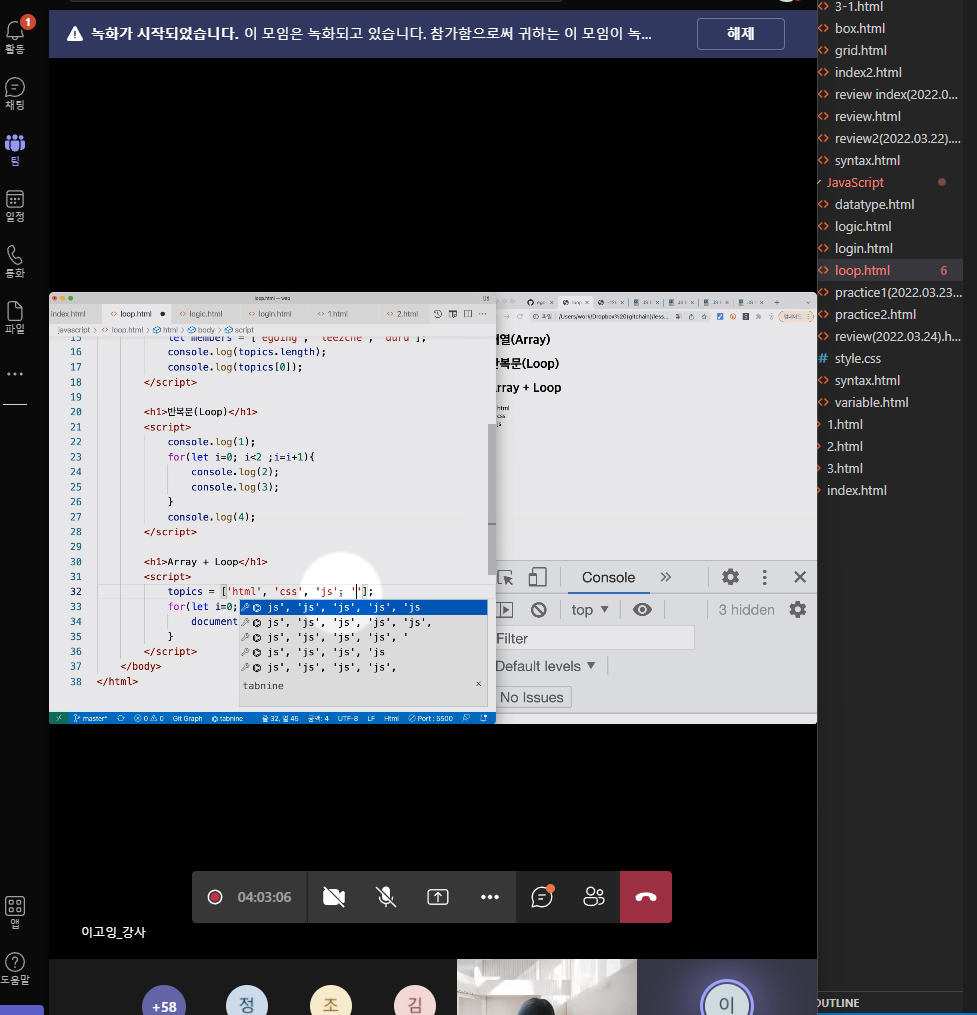Image resolution: width=977 pixels, height=1015 pixels.
Task: Select the 이 participant avatar
Action: coord(726,999)
